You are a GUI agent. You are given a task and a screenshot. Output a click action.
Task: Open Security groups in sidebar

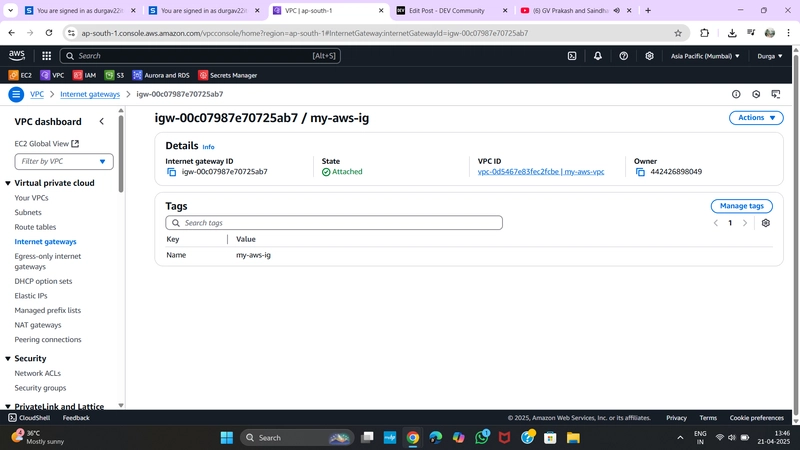[40, 388]
